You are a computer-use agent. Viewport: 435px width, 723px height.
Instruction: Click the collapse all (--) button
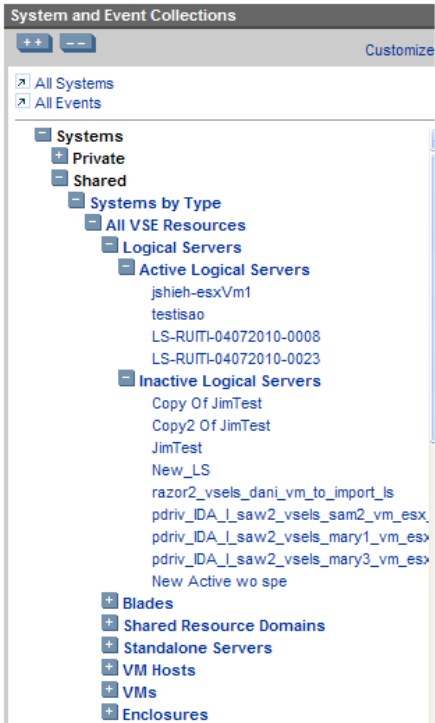pyautogui.click(x=77, y=43)
